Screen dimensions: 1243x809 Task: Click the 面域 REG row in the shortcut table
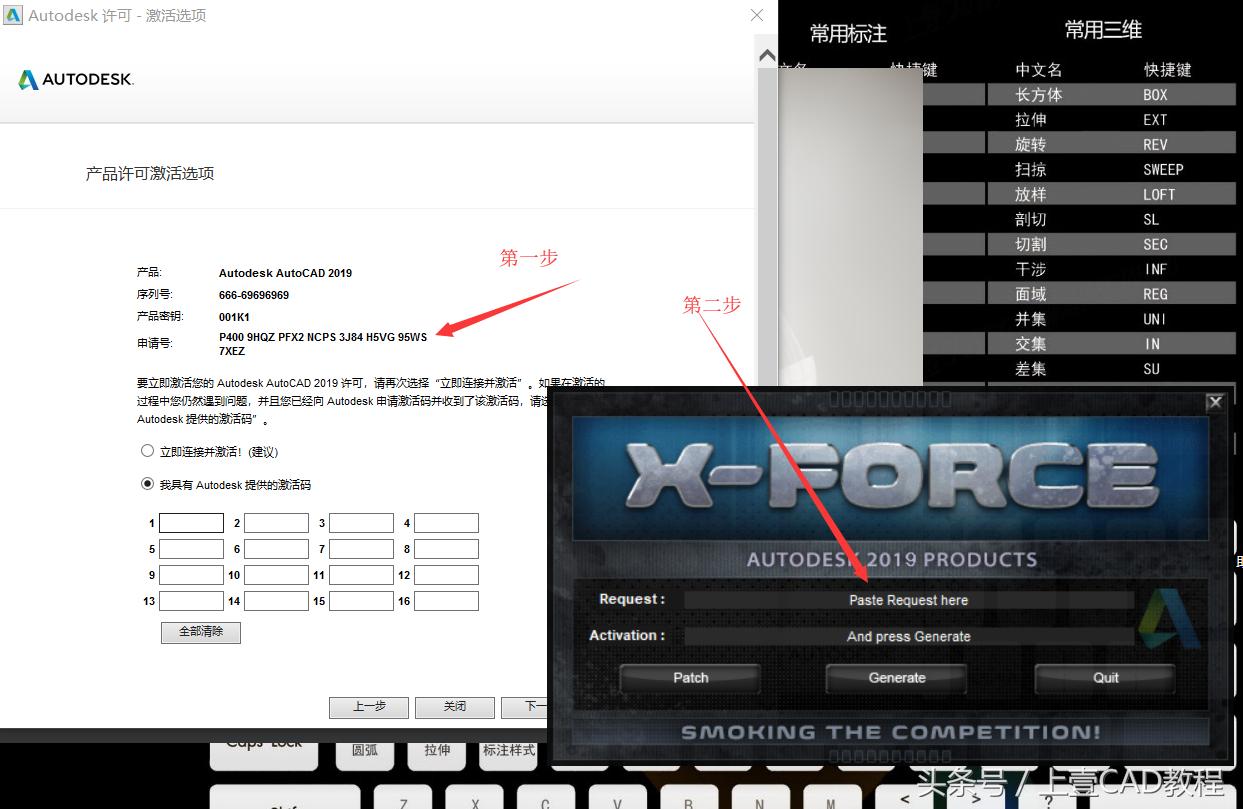[1112, 294]
